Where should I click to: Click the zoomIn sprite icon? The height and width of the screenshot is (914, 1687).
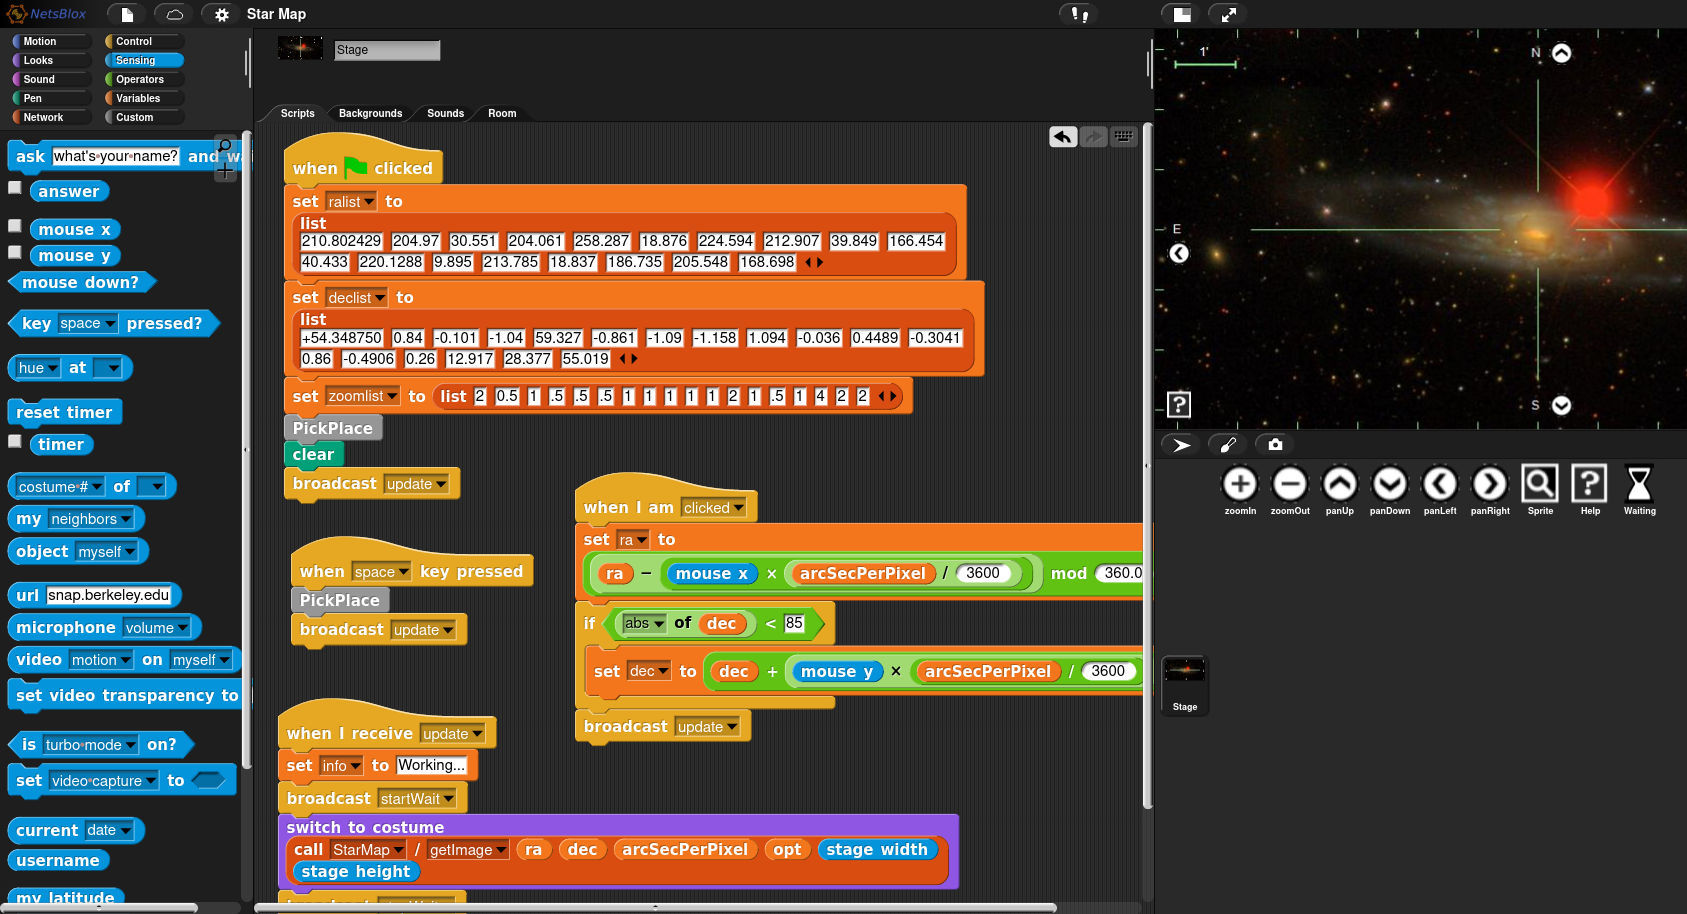tap(1240, 490)
